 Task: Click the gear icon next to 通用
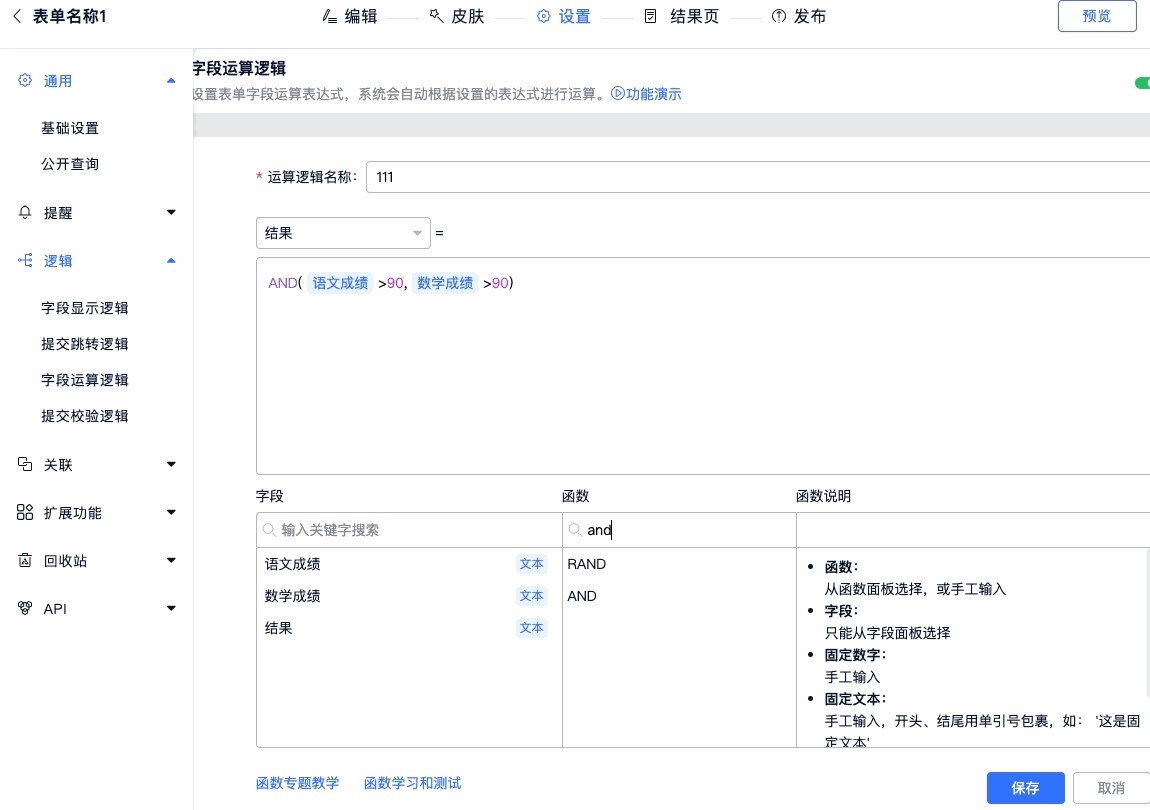26,81
